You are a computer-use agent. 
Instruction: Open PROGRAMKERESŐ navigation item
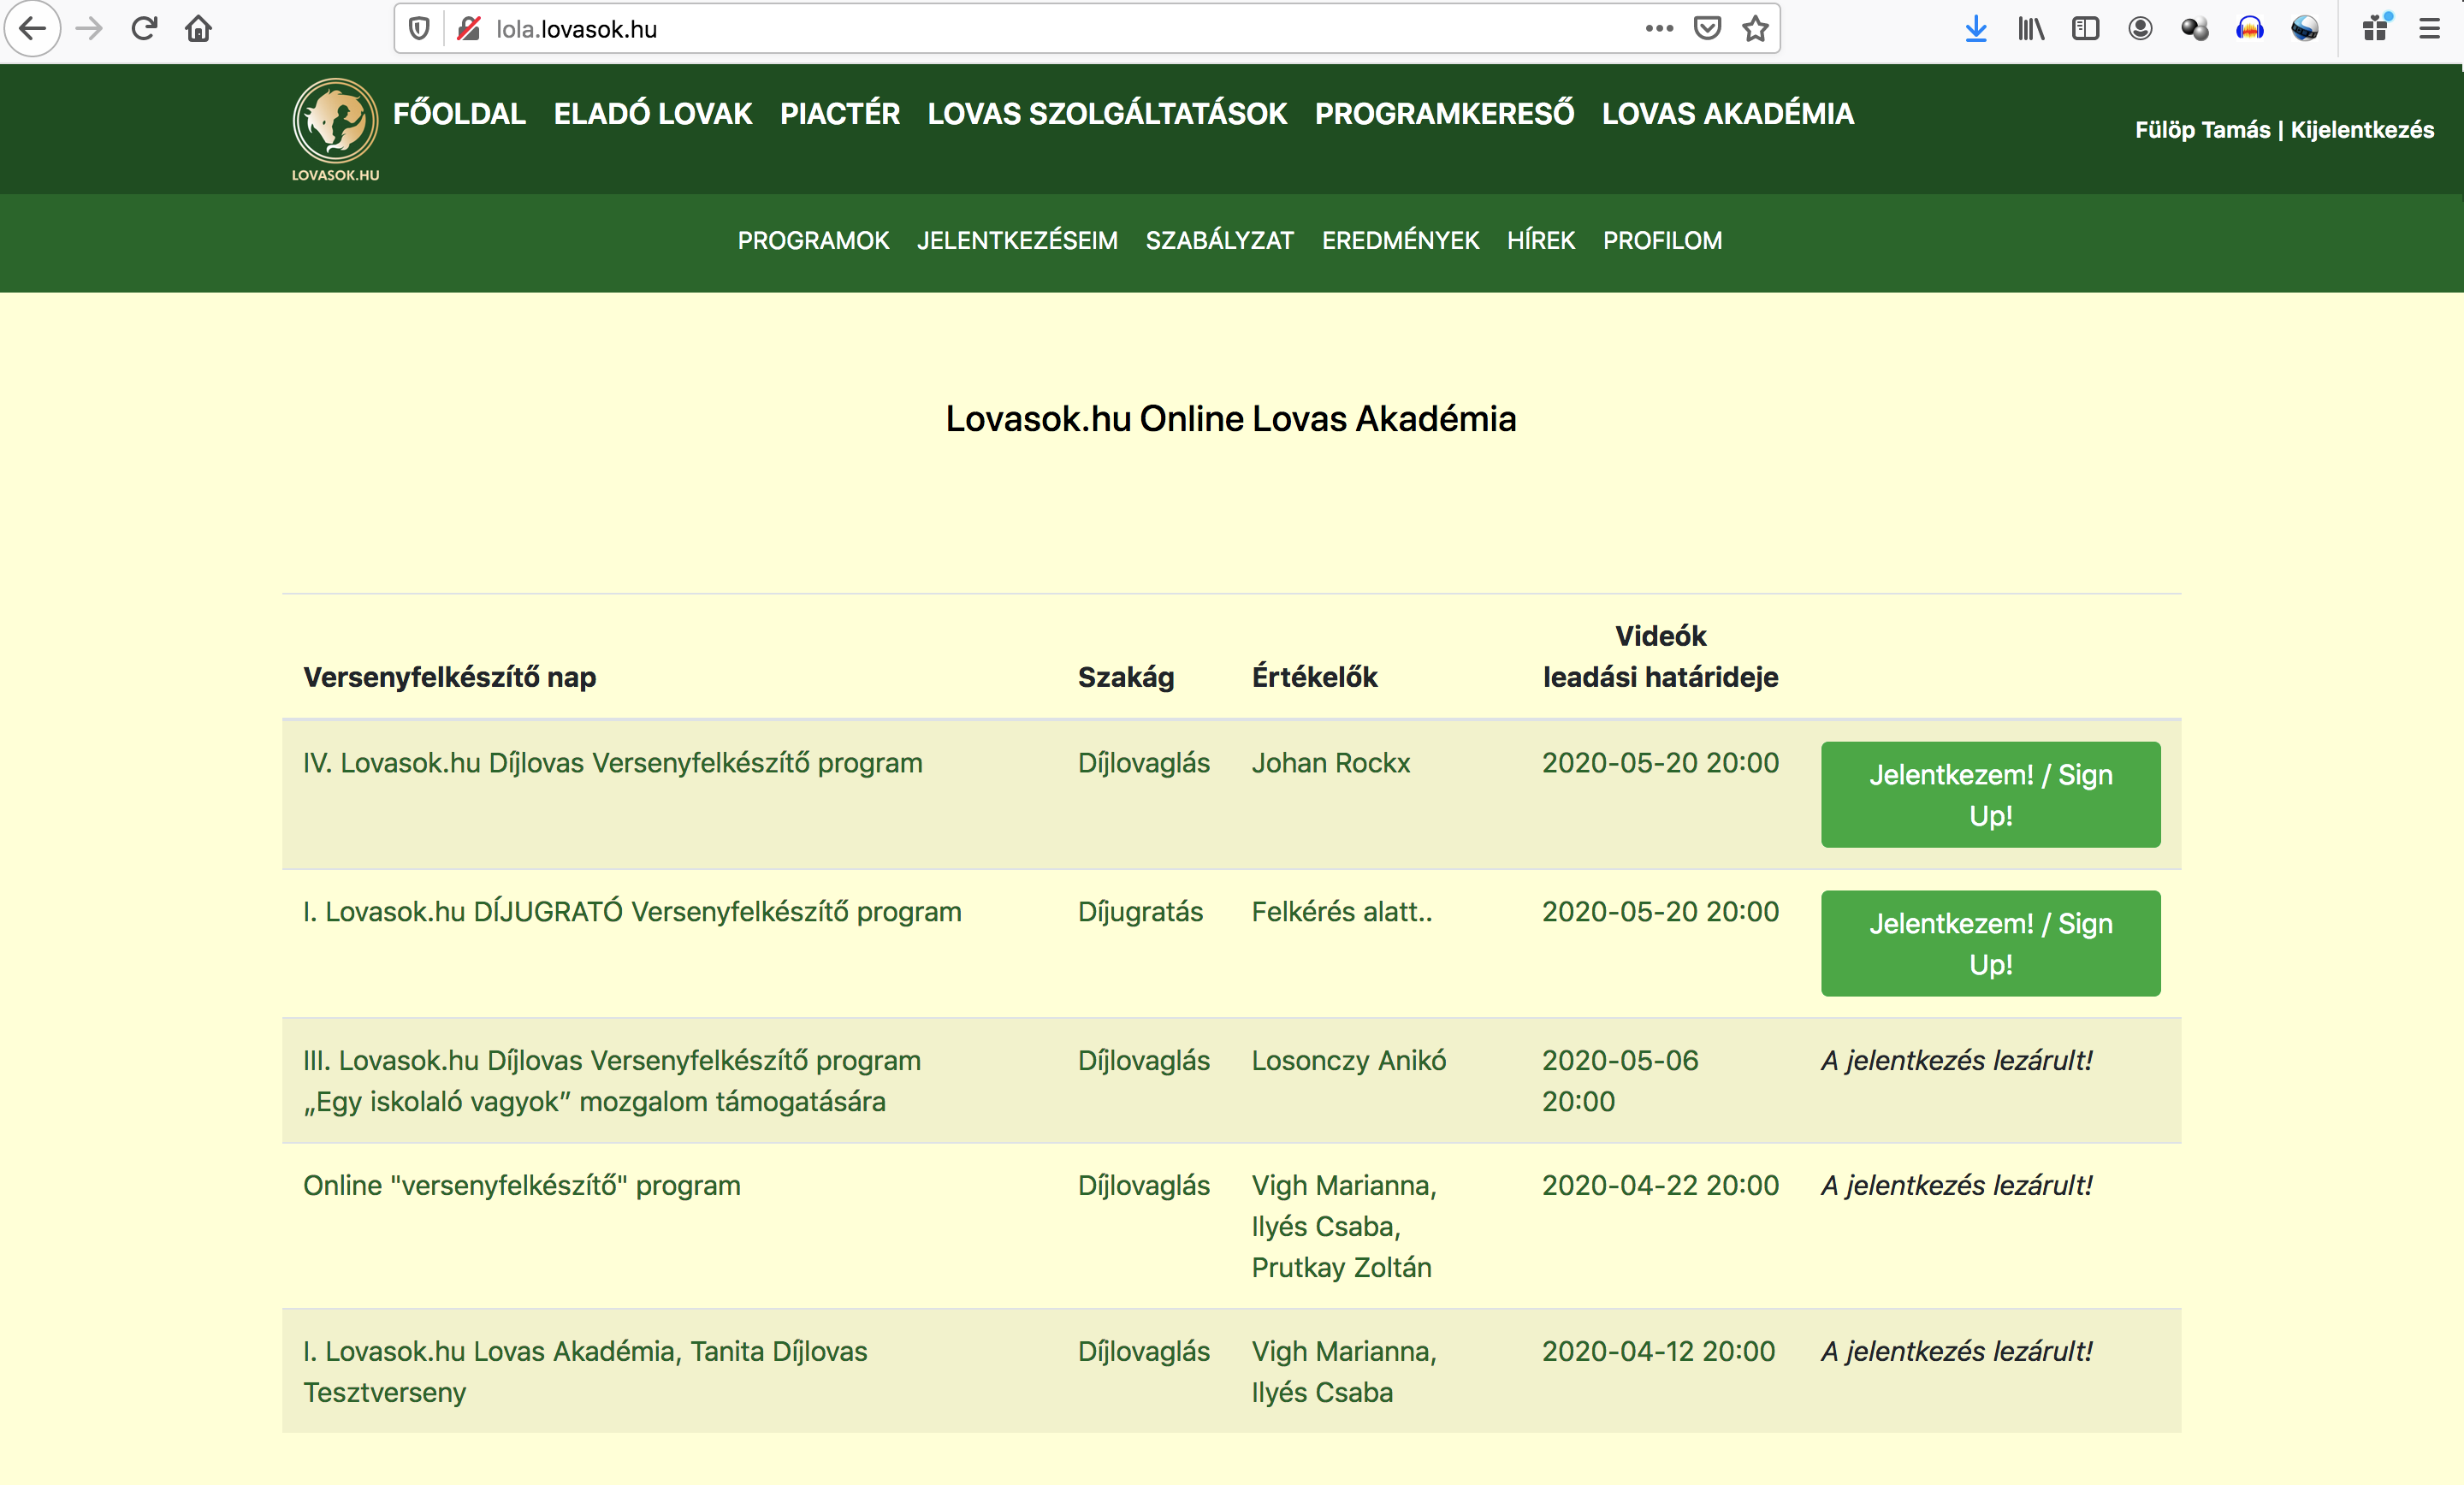click(1444, 114)
